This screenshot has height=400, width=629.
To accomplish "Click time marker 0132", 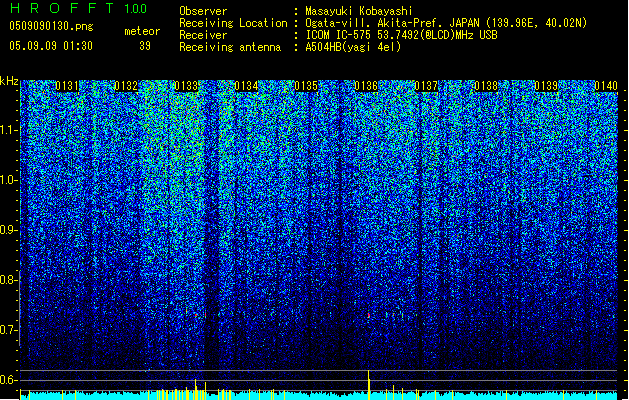I will pos(126,86).
